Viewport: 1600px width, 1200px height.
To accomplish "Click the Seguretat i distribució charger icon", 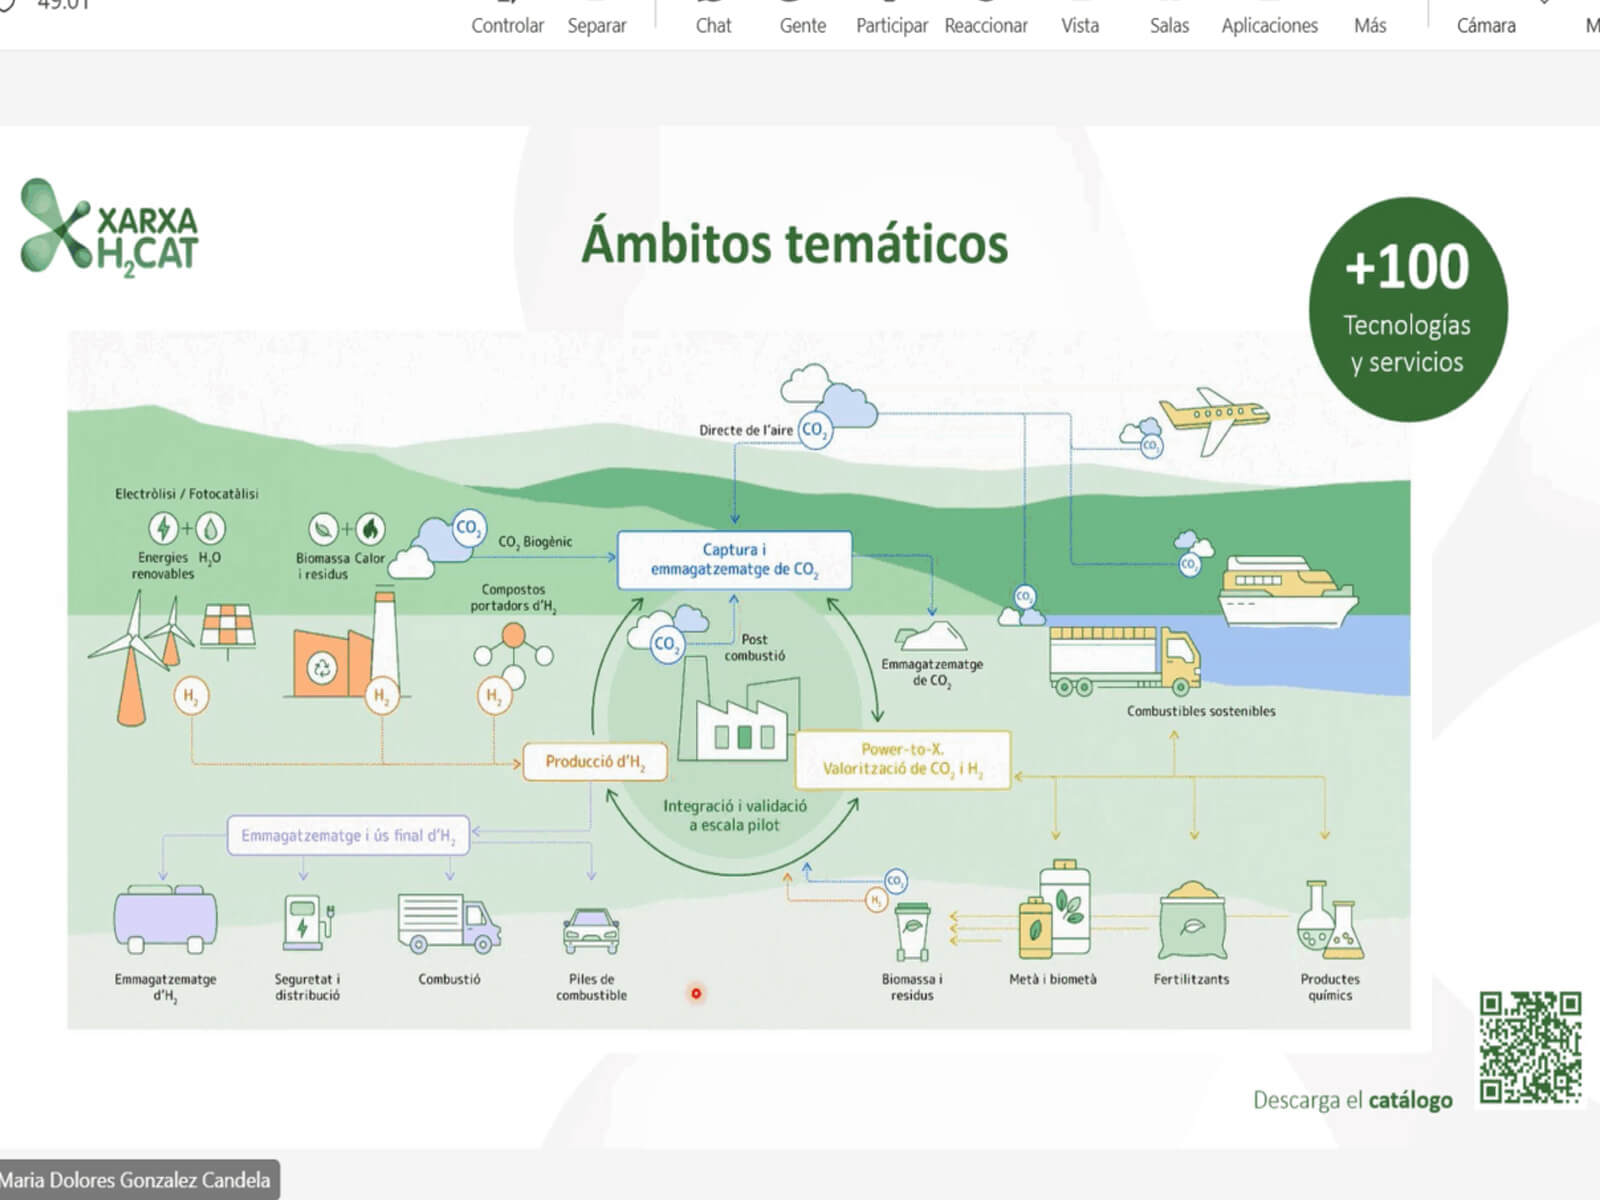I will pos(307,922).
